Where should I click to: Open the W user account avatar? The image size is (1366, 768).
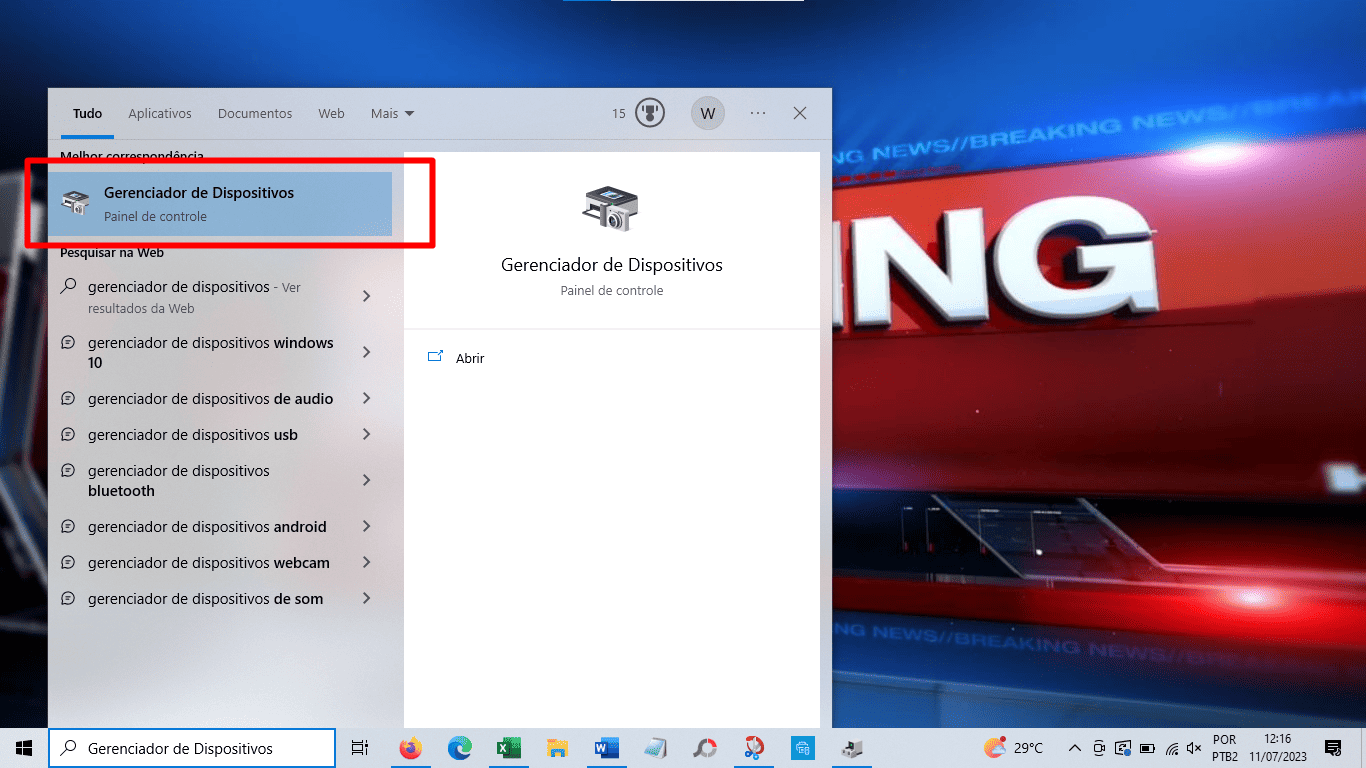pyautogui.click(x=707, y=113)
